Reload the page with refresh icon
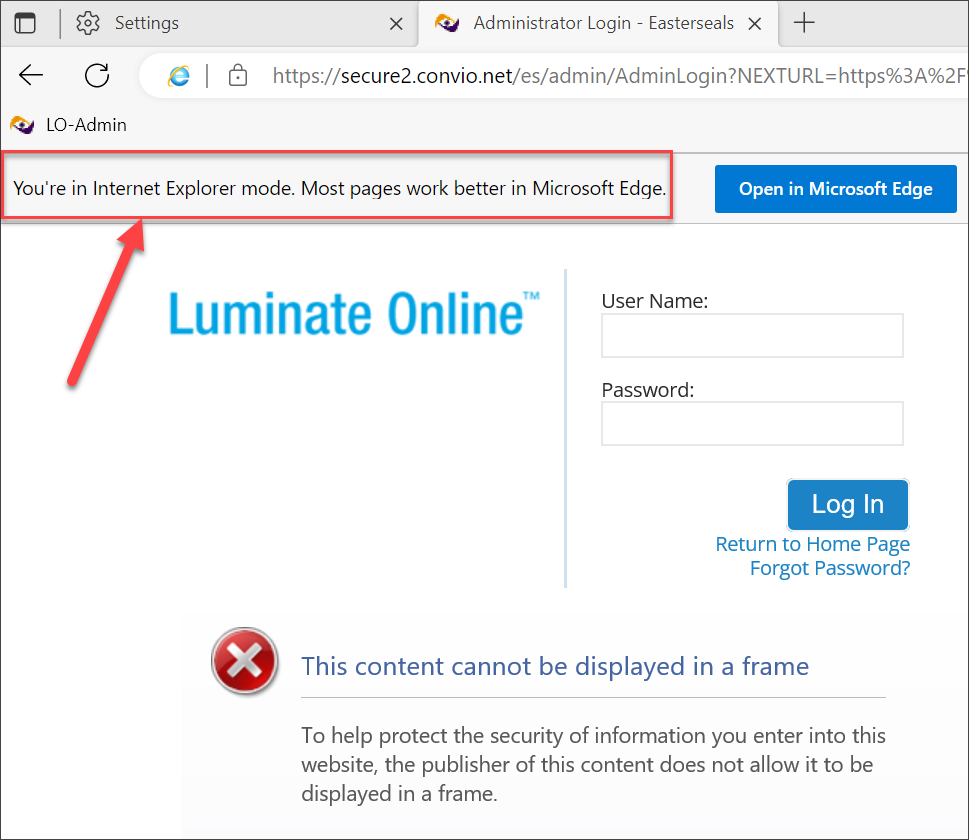 coord(97,75)
